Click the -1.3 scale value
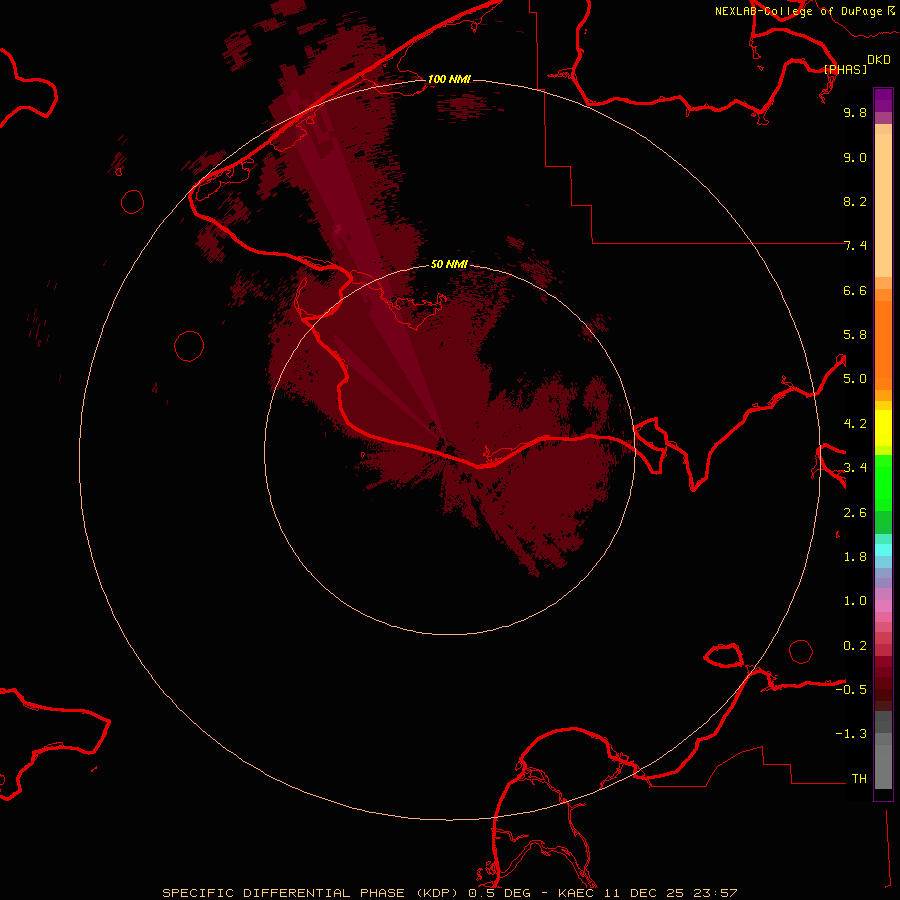Screen dimensions: 900x900 (851, 734)
